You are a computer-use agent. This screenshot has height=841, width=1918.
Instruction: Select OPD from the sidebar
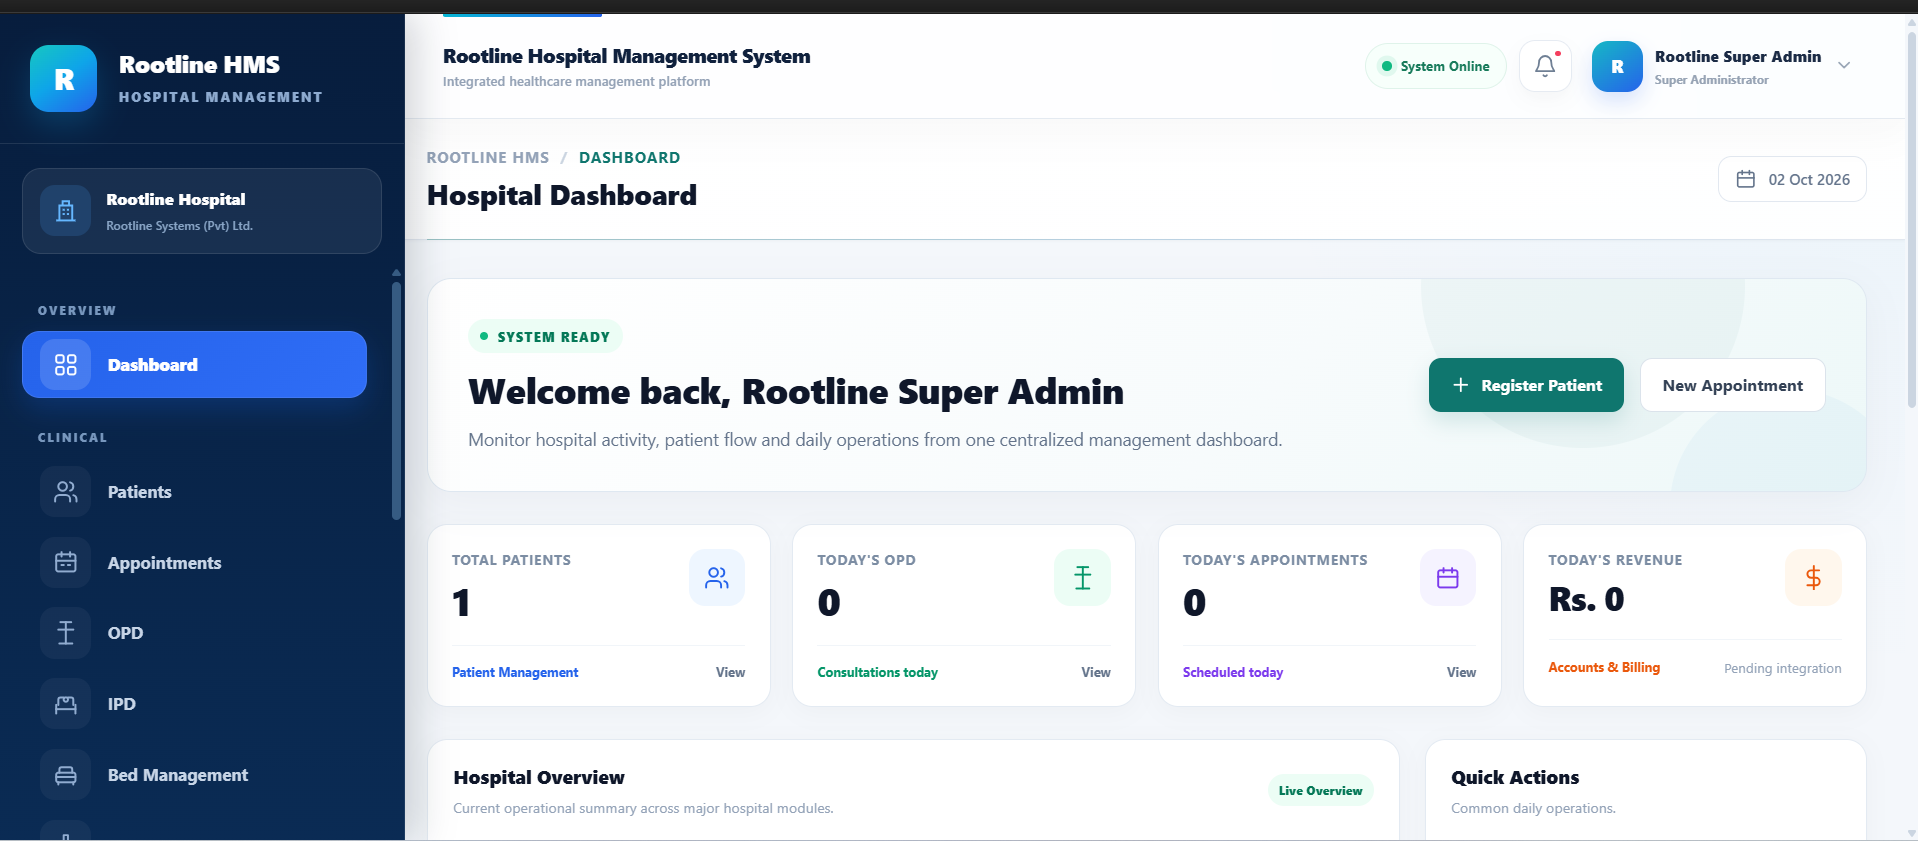coord(194,633)
